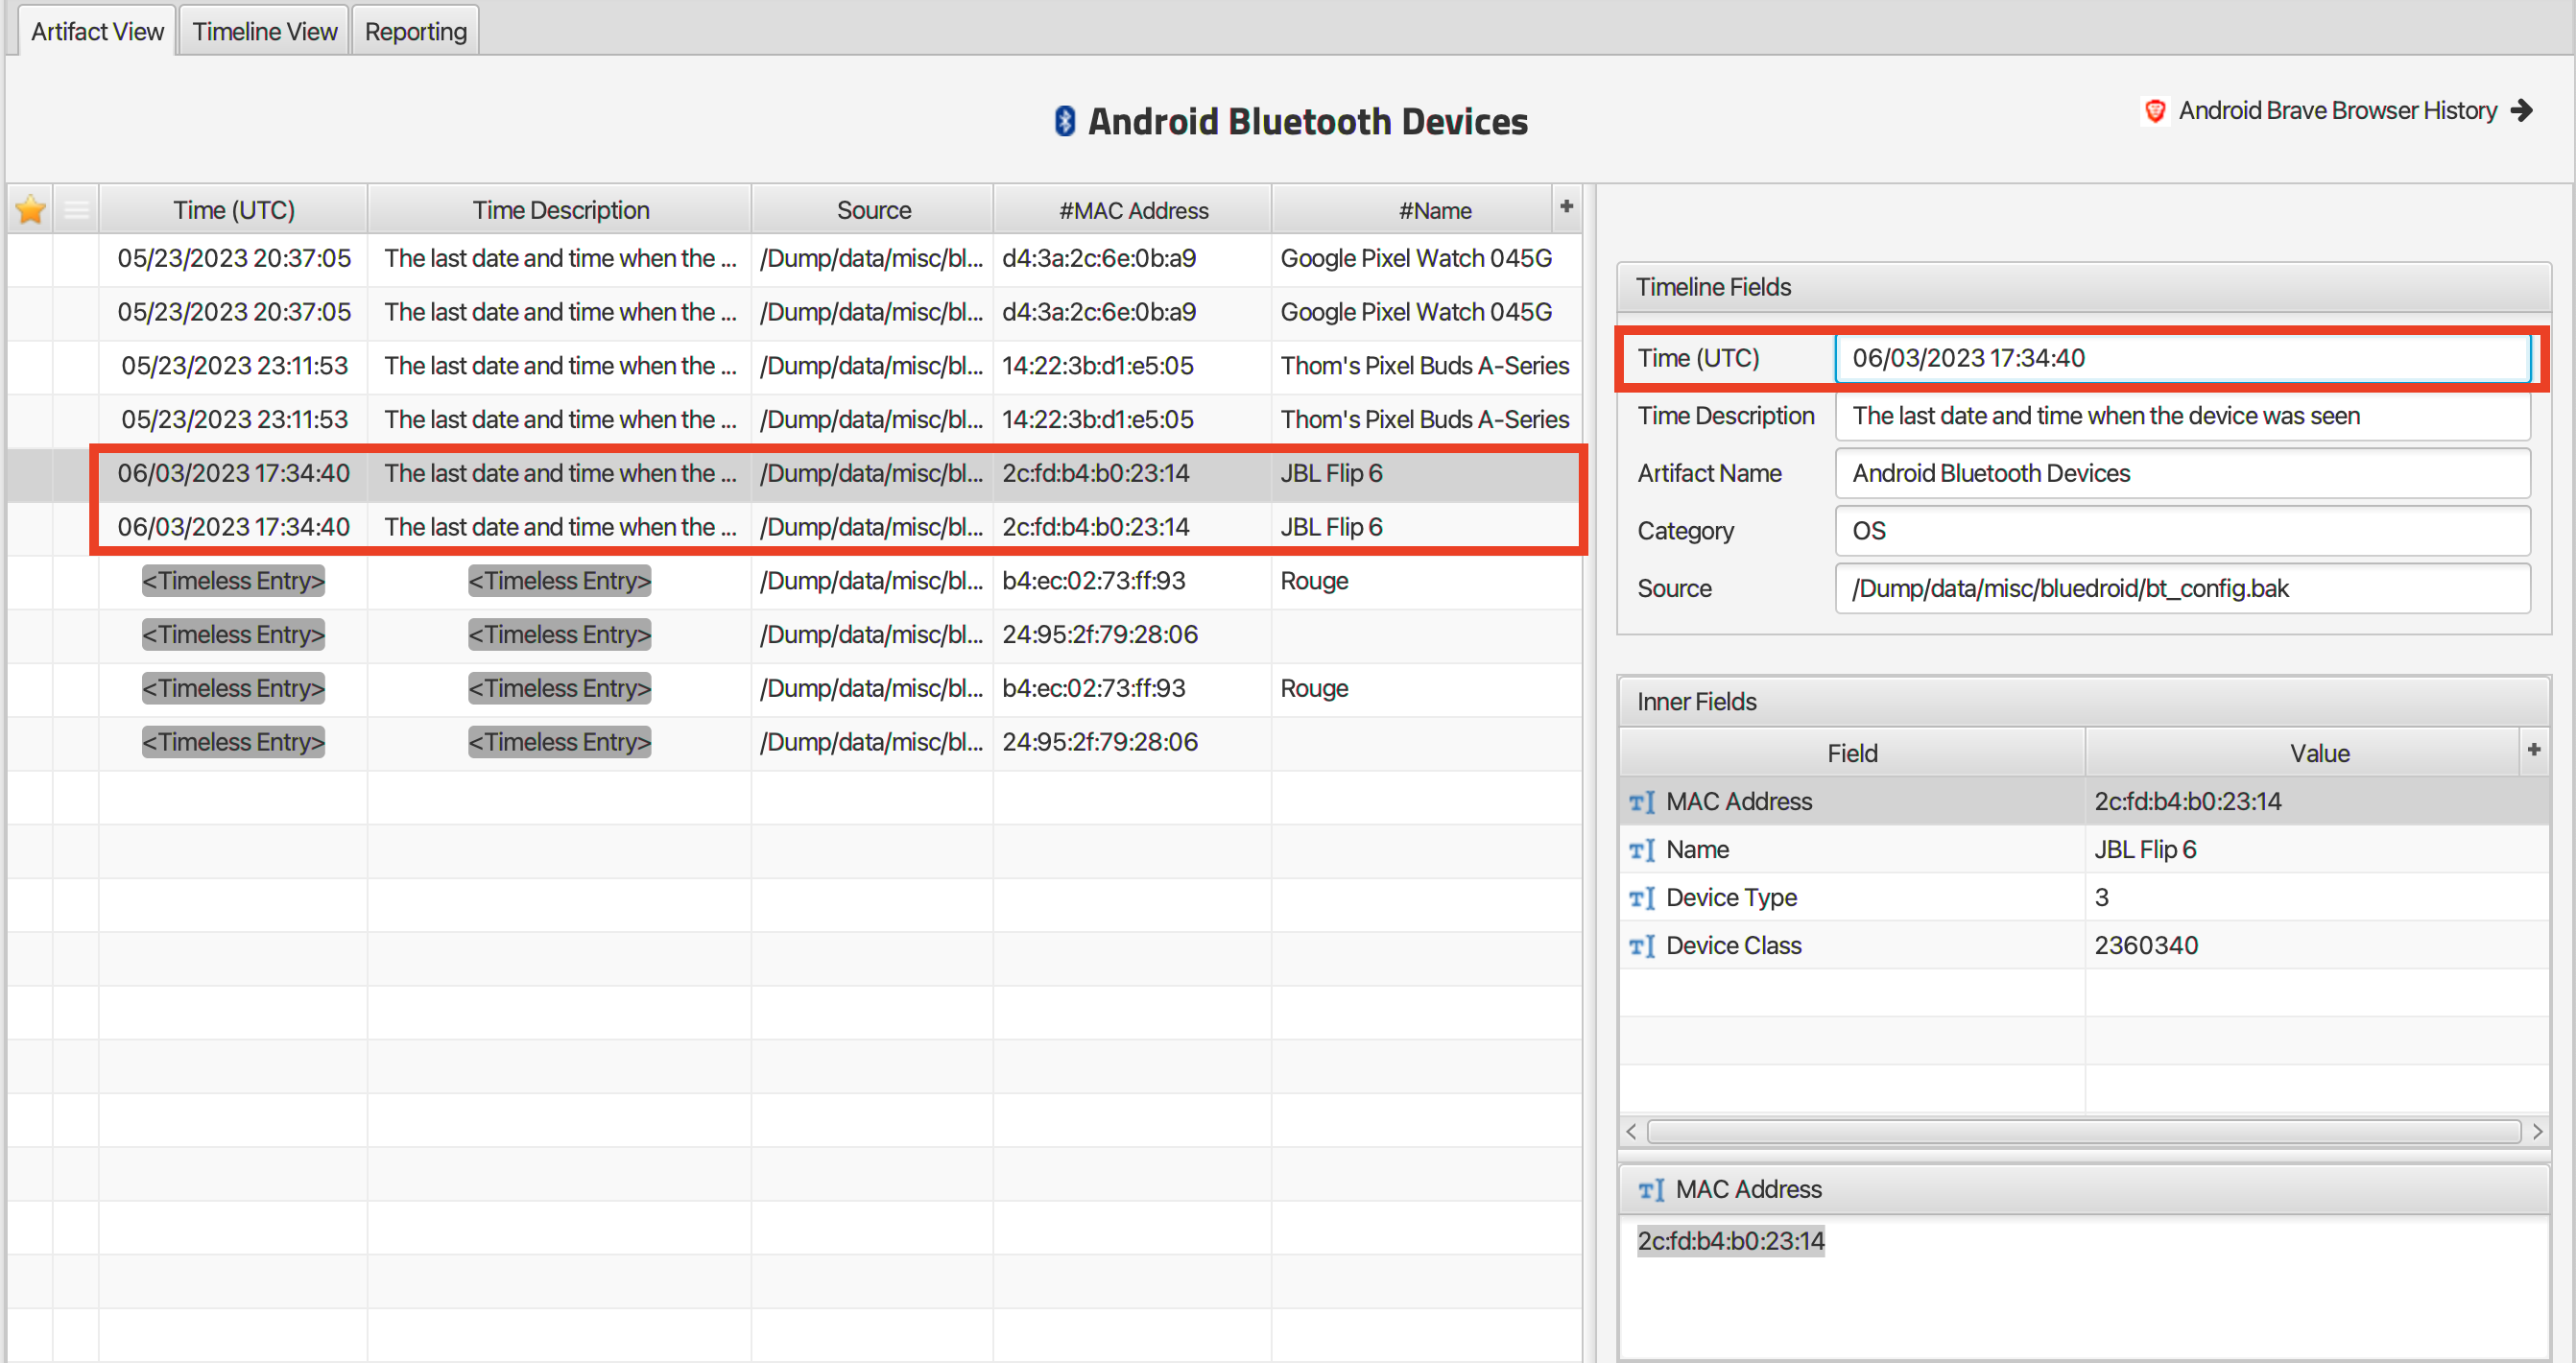
Task: Select the Device Type inner field row
Action: click(x=2083, y=898)
